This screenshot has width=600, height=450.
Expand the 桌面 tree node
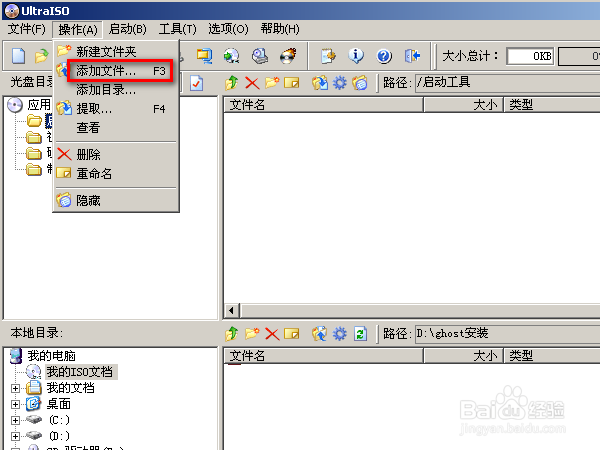pos(15,404)
